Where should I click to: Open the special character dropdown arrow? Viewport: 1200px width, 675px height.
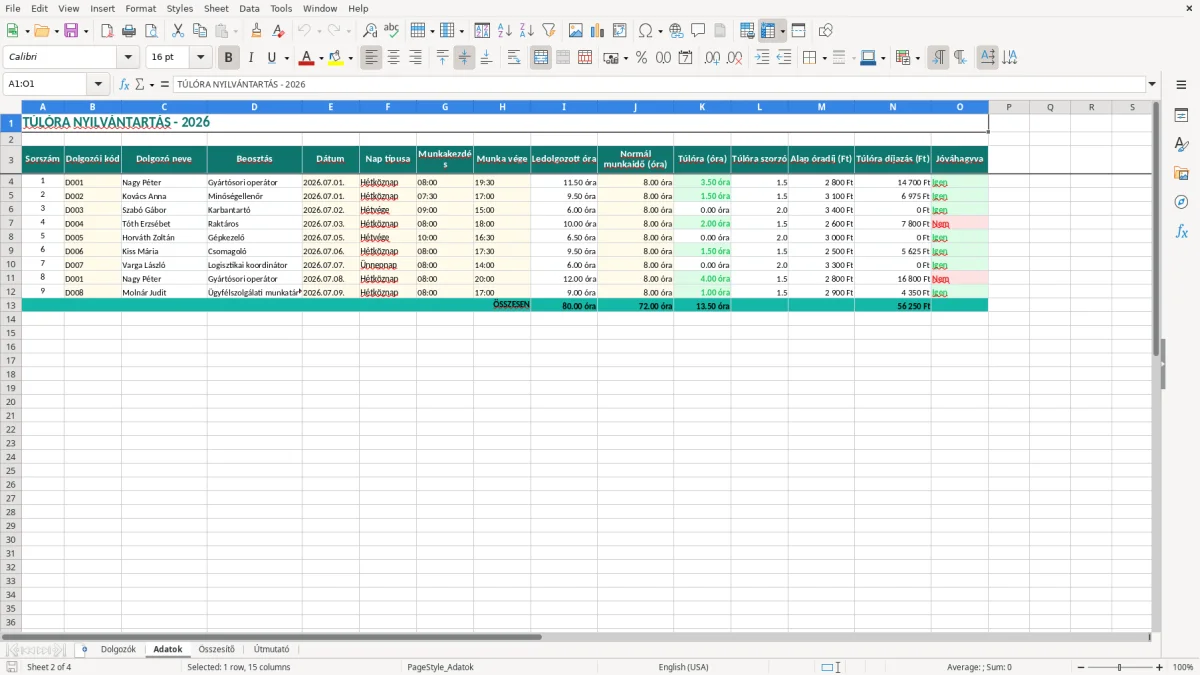tap(661, 31)
